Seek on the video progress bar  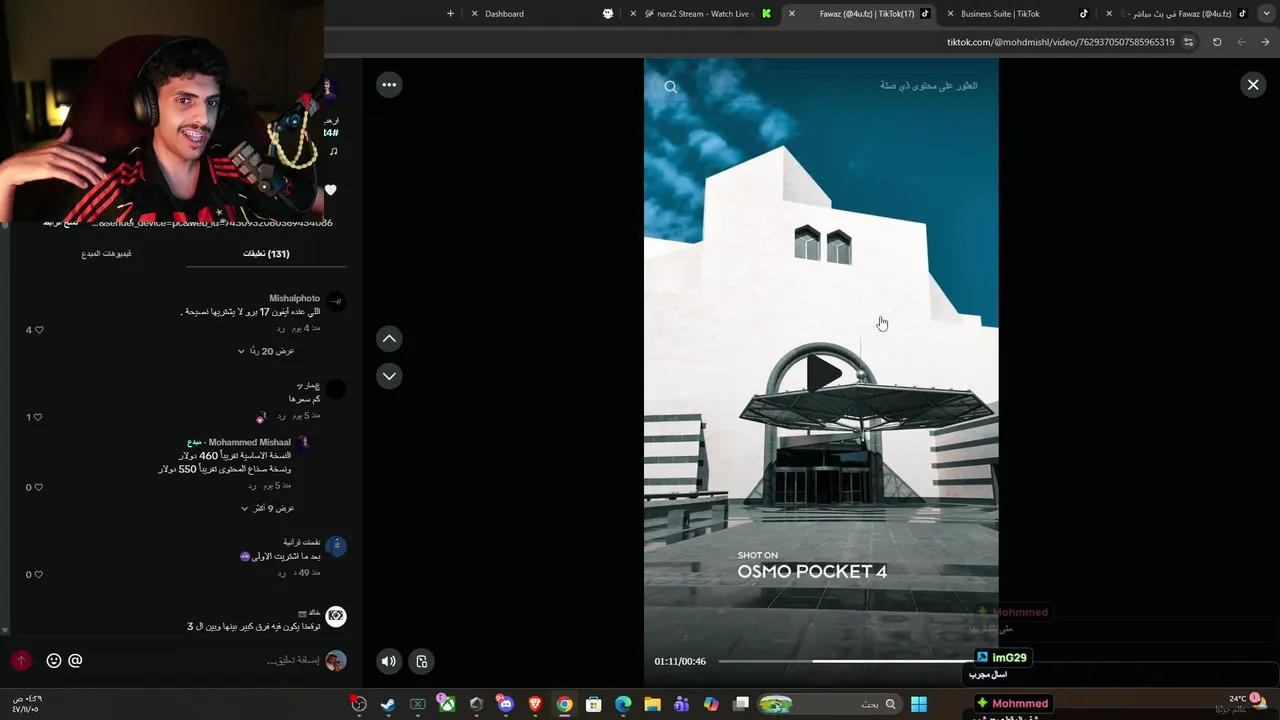click(845, 661)
